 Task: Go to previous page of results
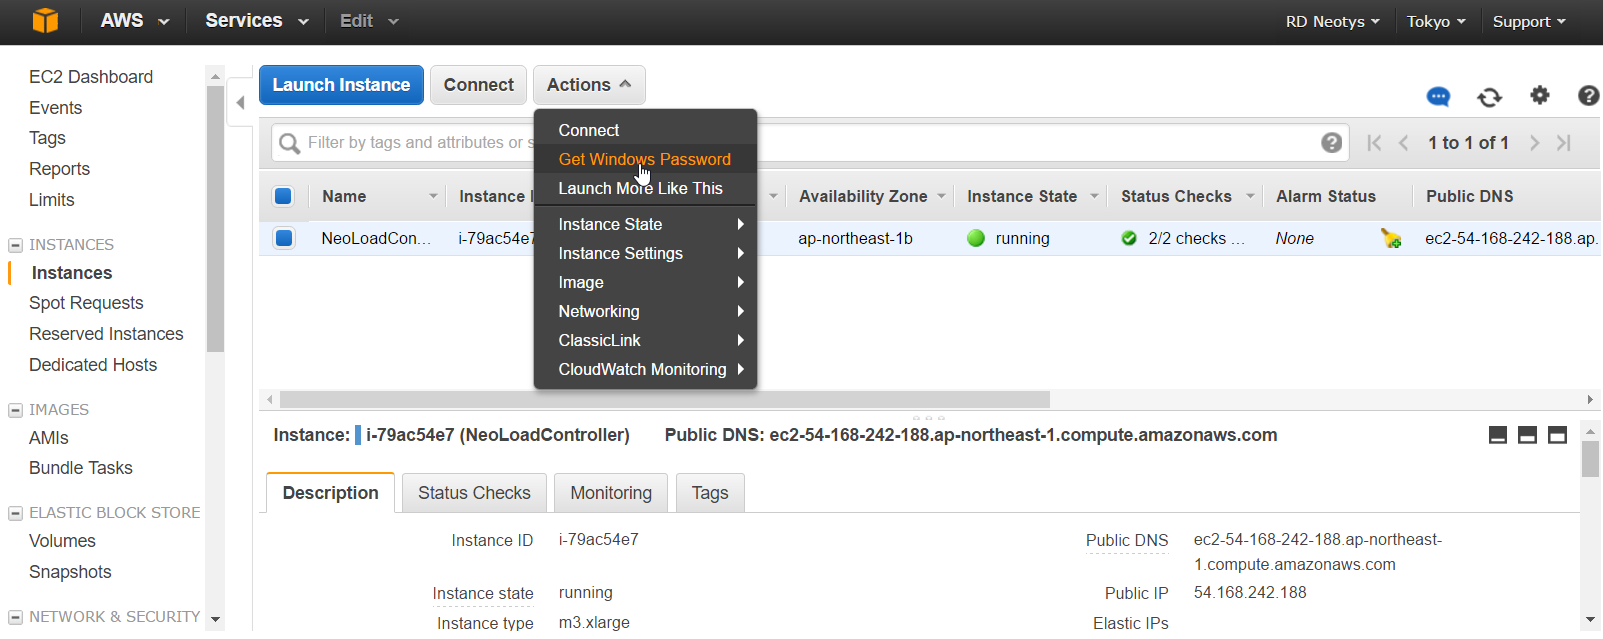[x=1404, y=143]
